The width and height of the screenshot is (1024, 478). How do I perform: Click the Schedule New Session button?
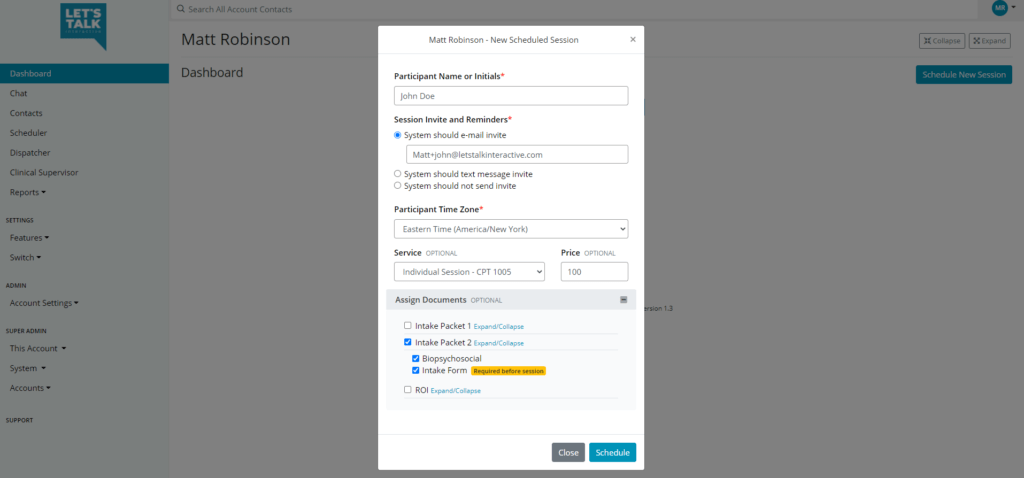(x=964, y=74)
